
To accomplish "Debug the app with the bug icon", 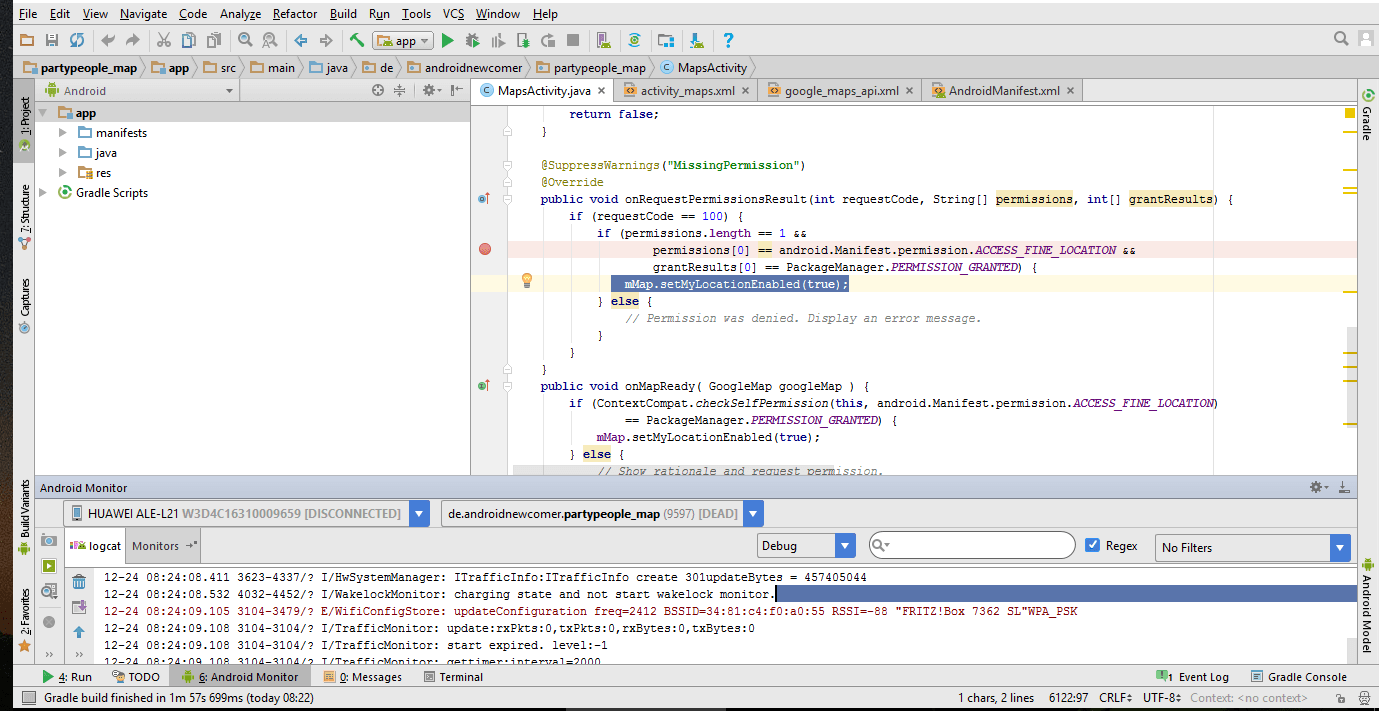I will [x=473, y=41].
